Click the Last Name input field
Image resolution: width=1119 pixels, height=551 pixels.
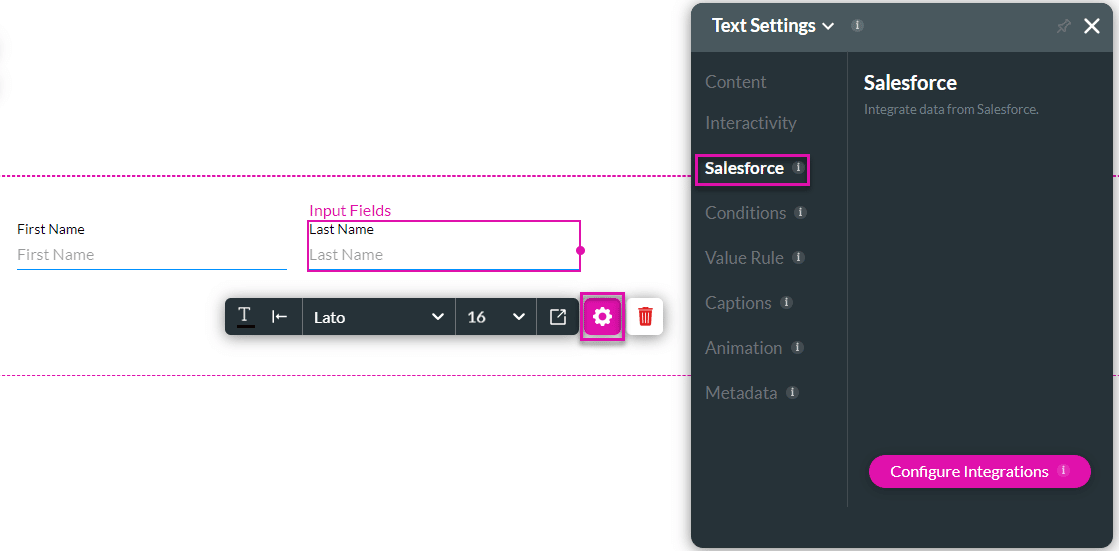coord(440,255)
